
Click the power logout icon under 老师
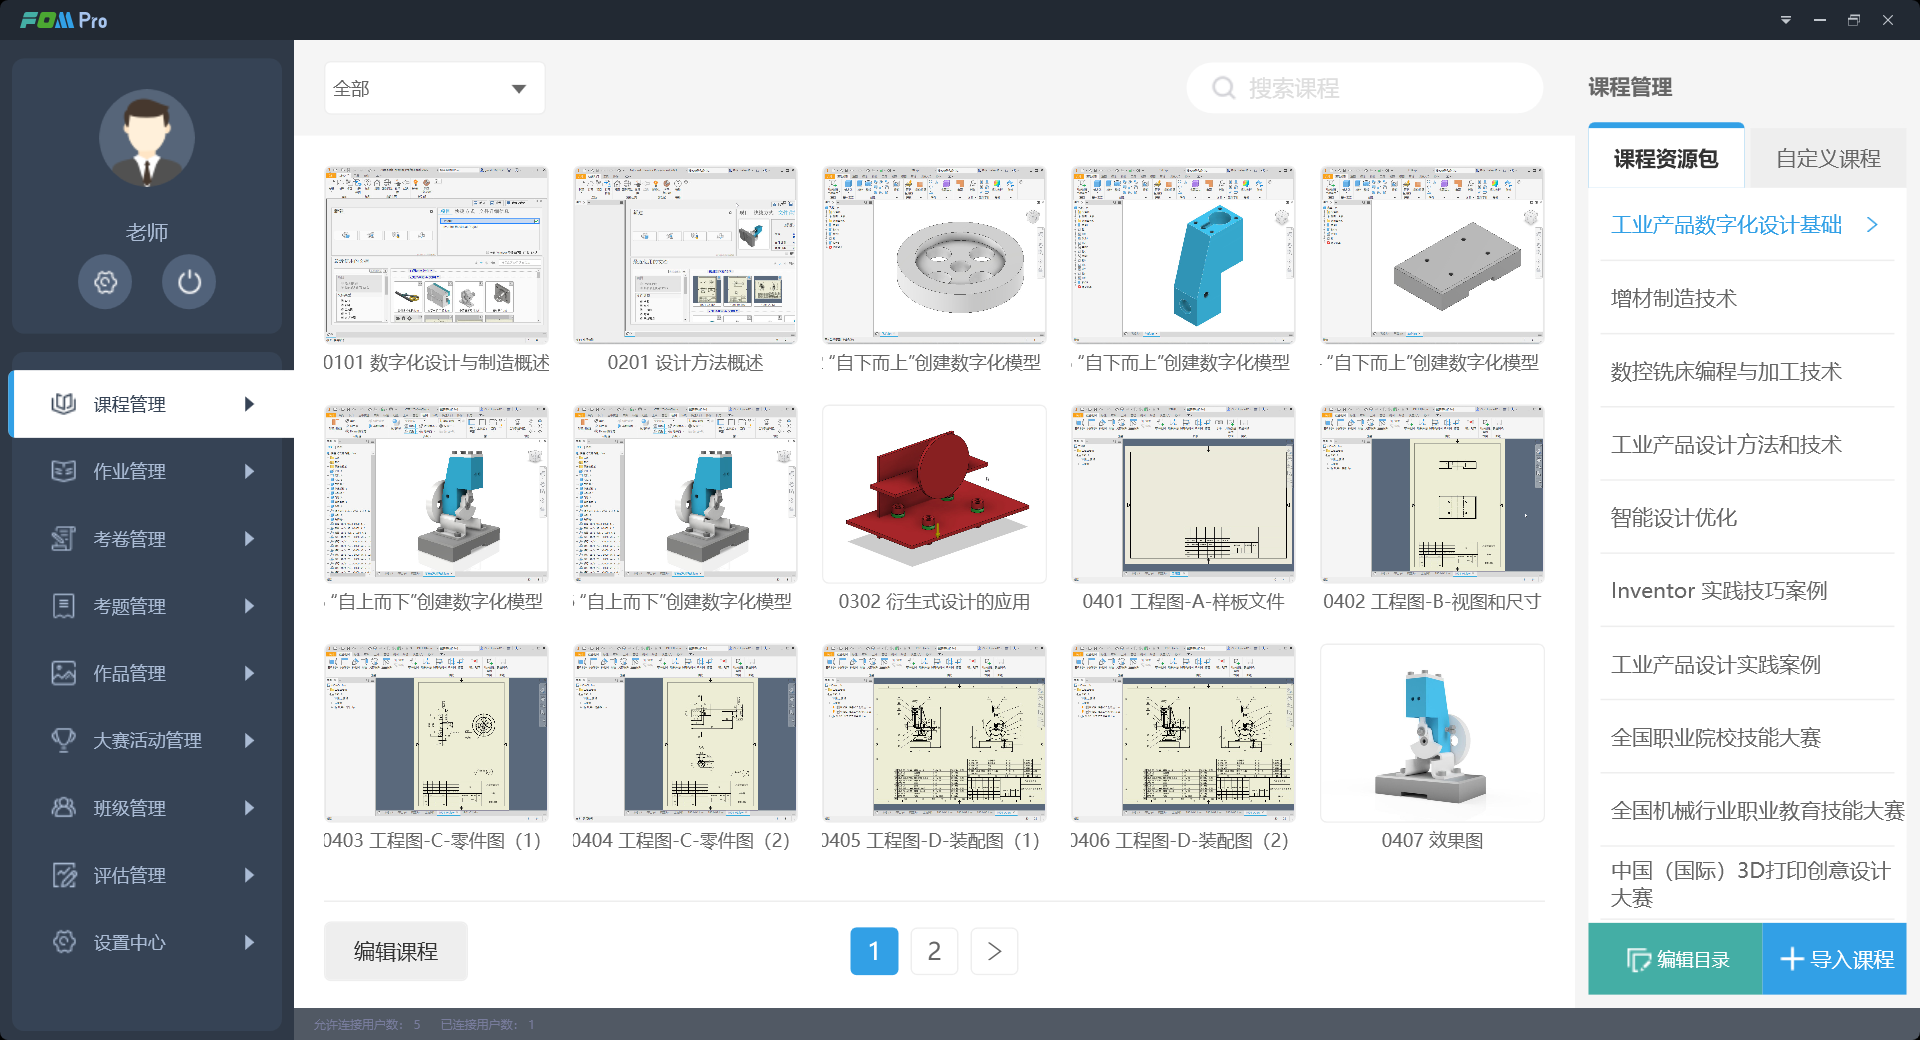click(x=189, y=283)
